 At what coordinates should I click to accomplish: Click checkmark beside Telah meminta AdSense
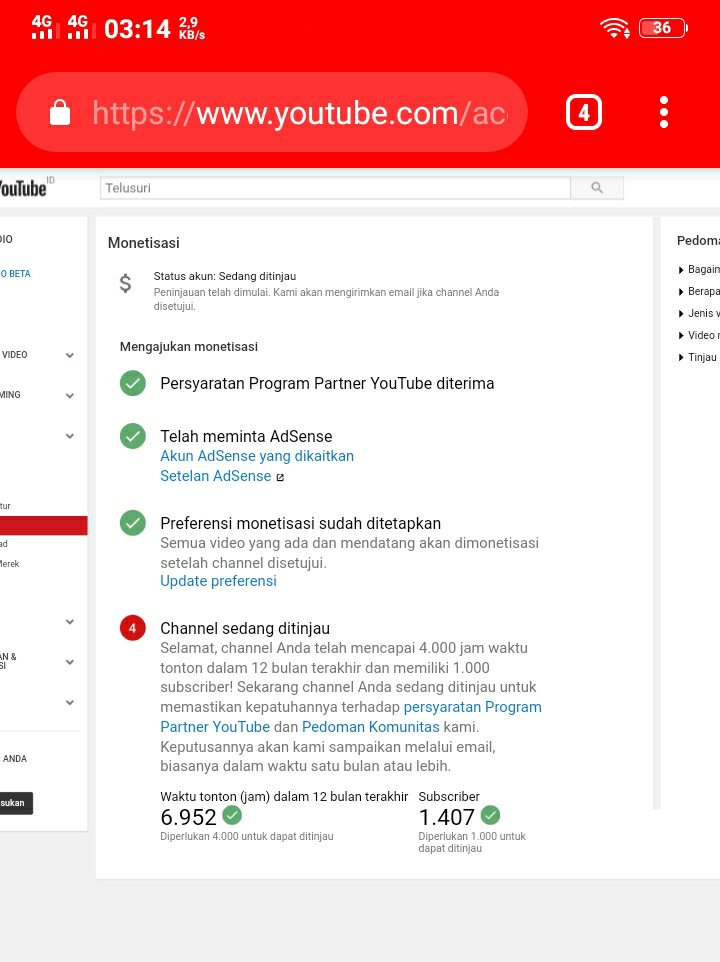132,436
